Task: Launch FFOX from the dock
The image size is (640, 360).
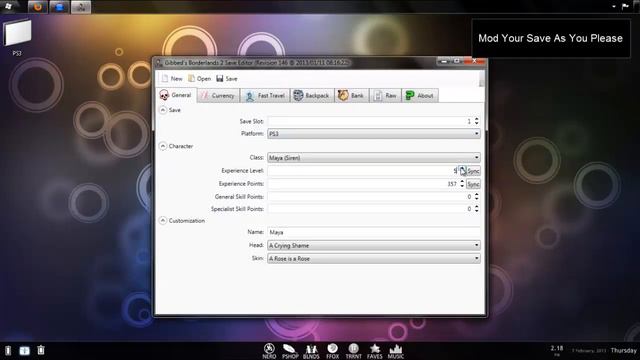Action: coord(332,351)
